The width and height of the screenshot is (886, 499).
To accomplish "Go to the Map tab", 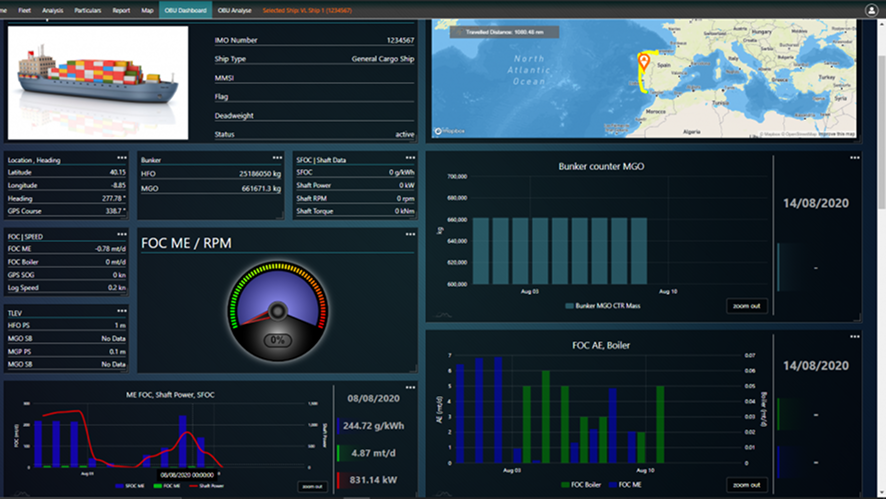I will [147, 10].
